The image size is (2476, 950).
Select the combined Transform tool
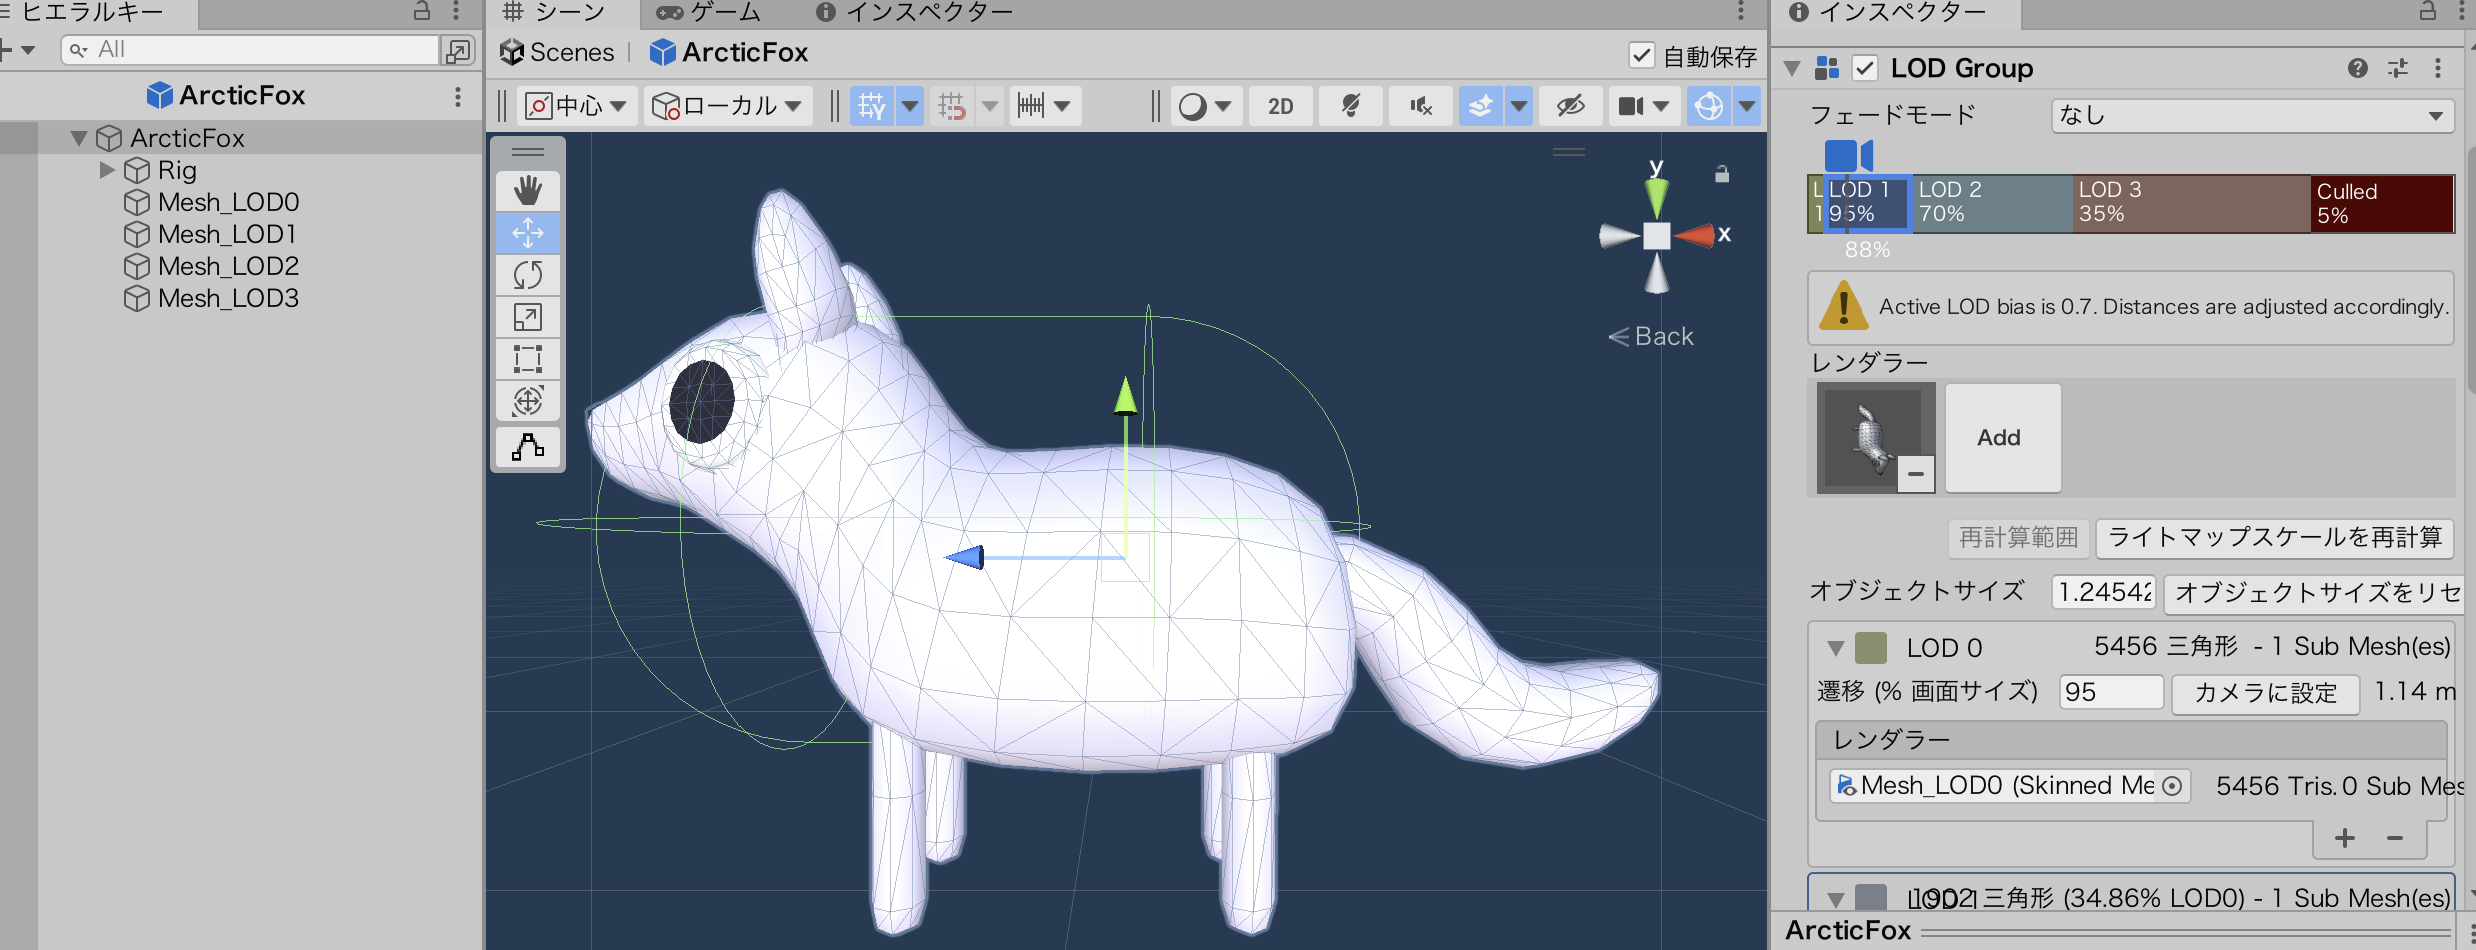pyautogui.click(x=528, y=401)
